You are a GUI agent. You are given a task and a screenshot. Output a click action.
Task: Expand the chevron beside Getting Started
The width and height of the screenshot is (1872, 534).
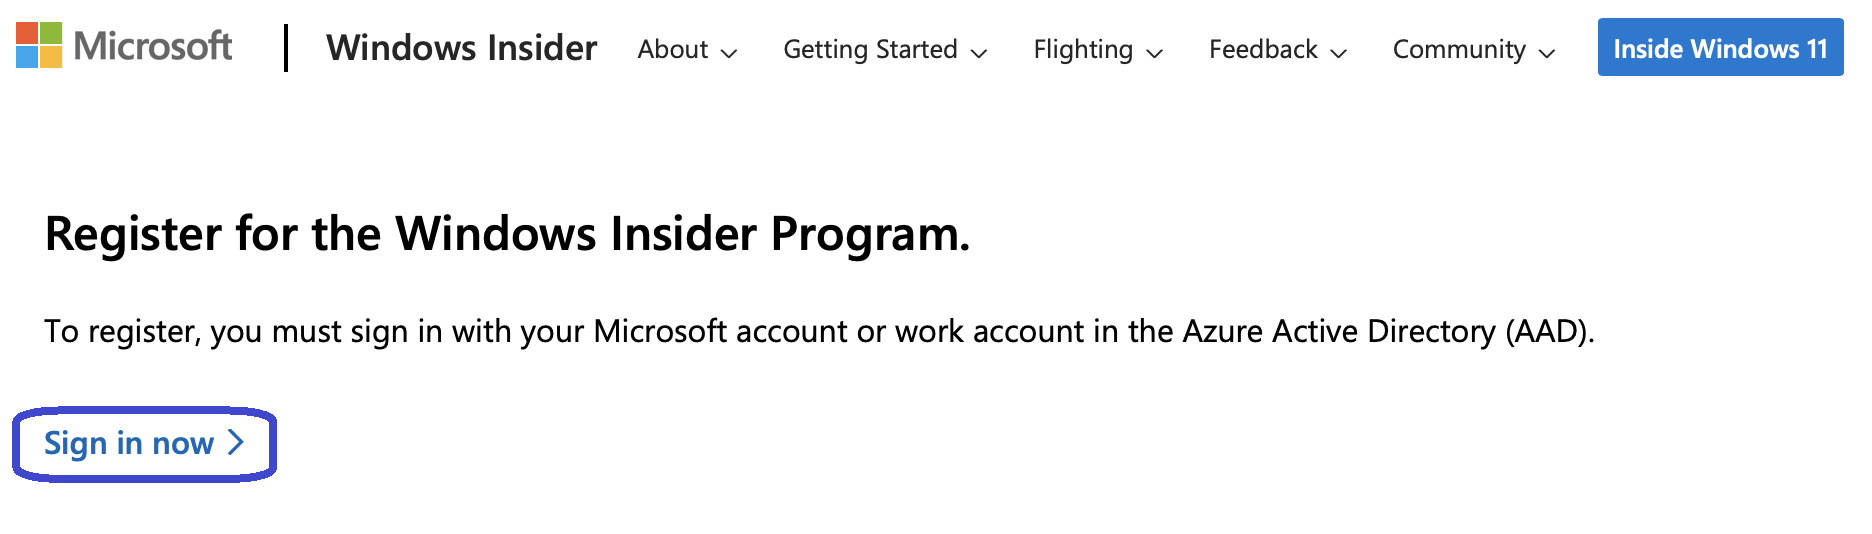[x=979, y=53]
